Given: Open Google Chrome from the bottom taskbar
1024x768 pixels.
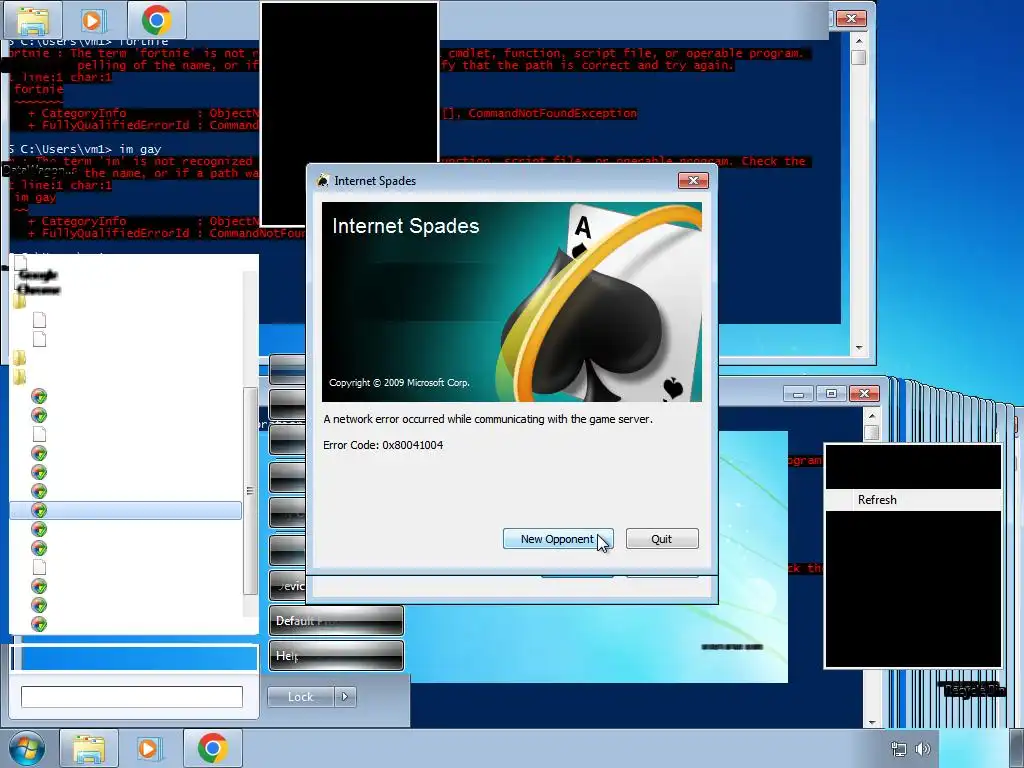Looking at the screenshot, I should tap(212, 748).
